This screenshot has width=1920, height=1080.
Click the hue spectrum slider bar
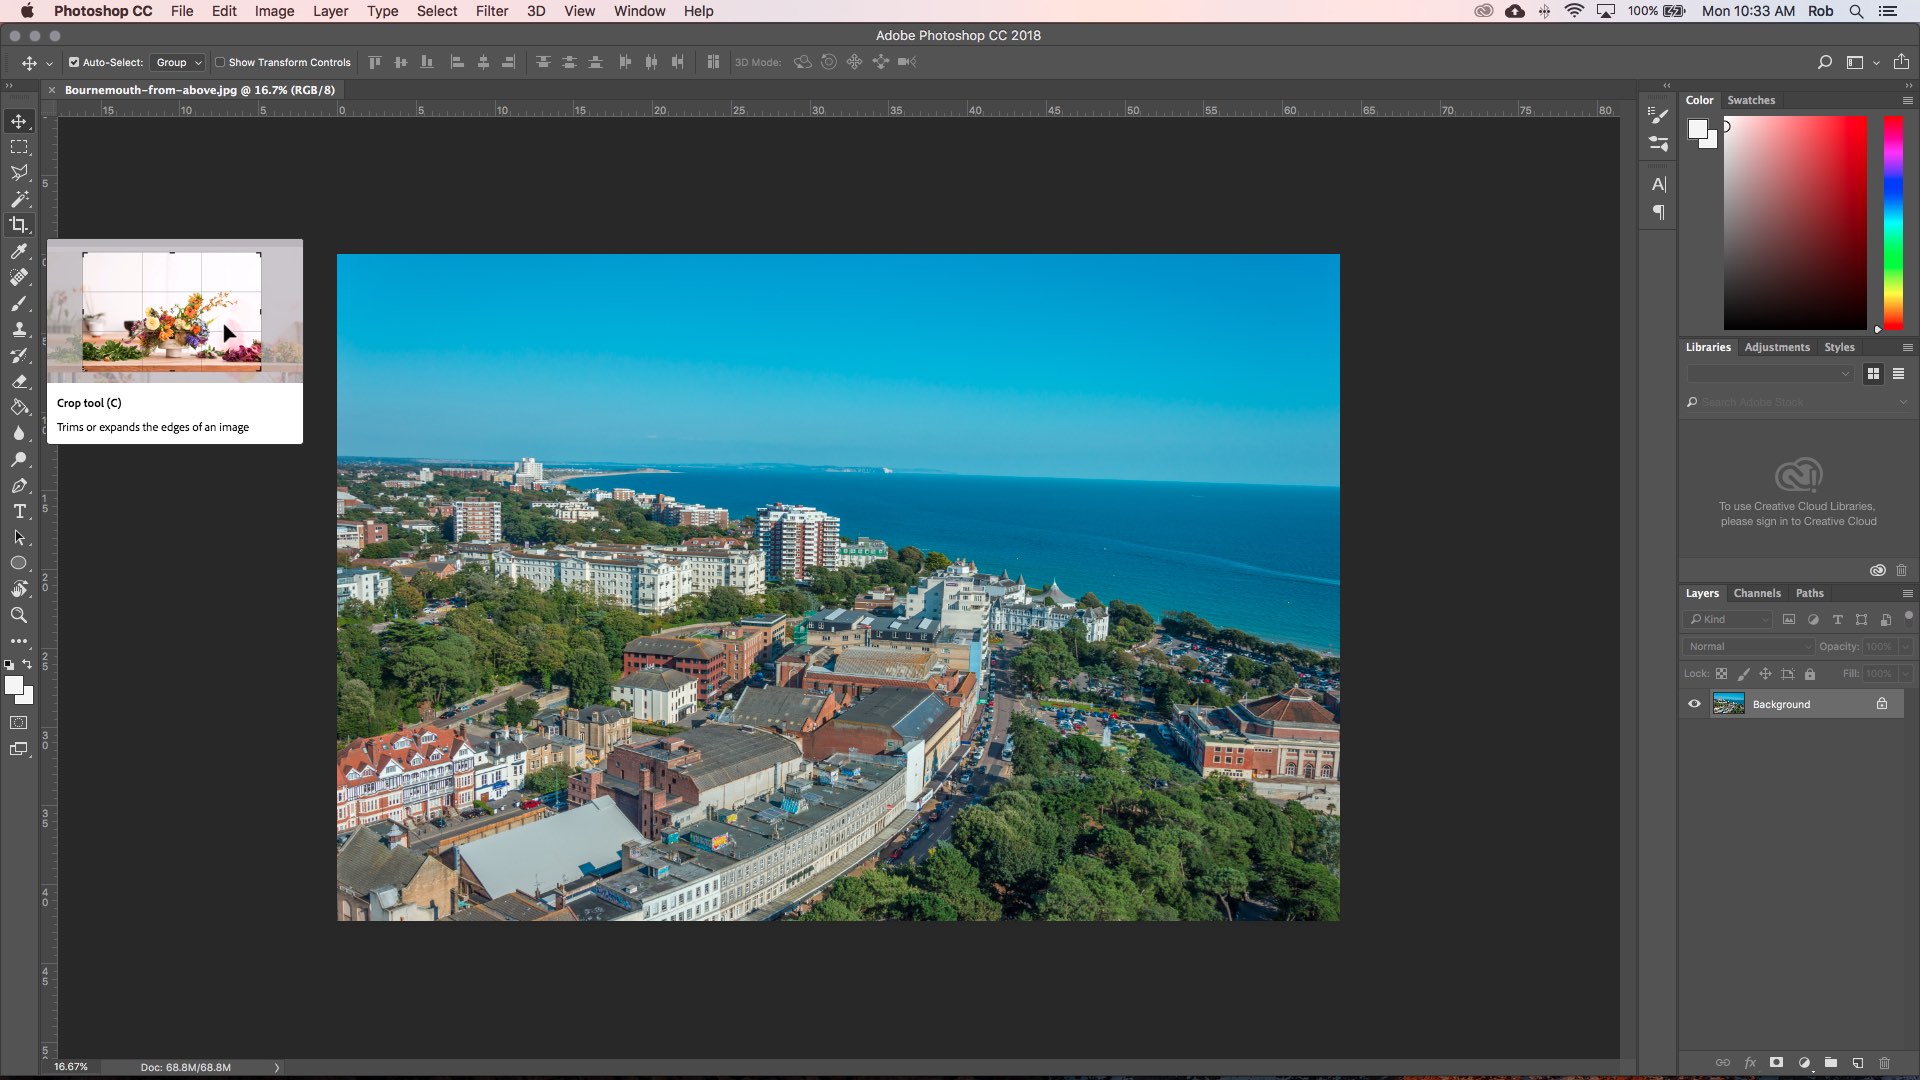coord(1893,222)
